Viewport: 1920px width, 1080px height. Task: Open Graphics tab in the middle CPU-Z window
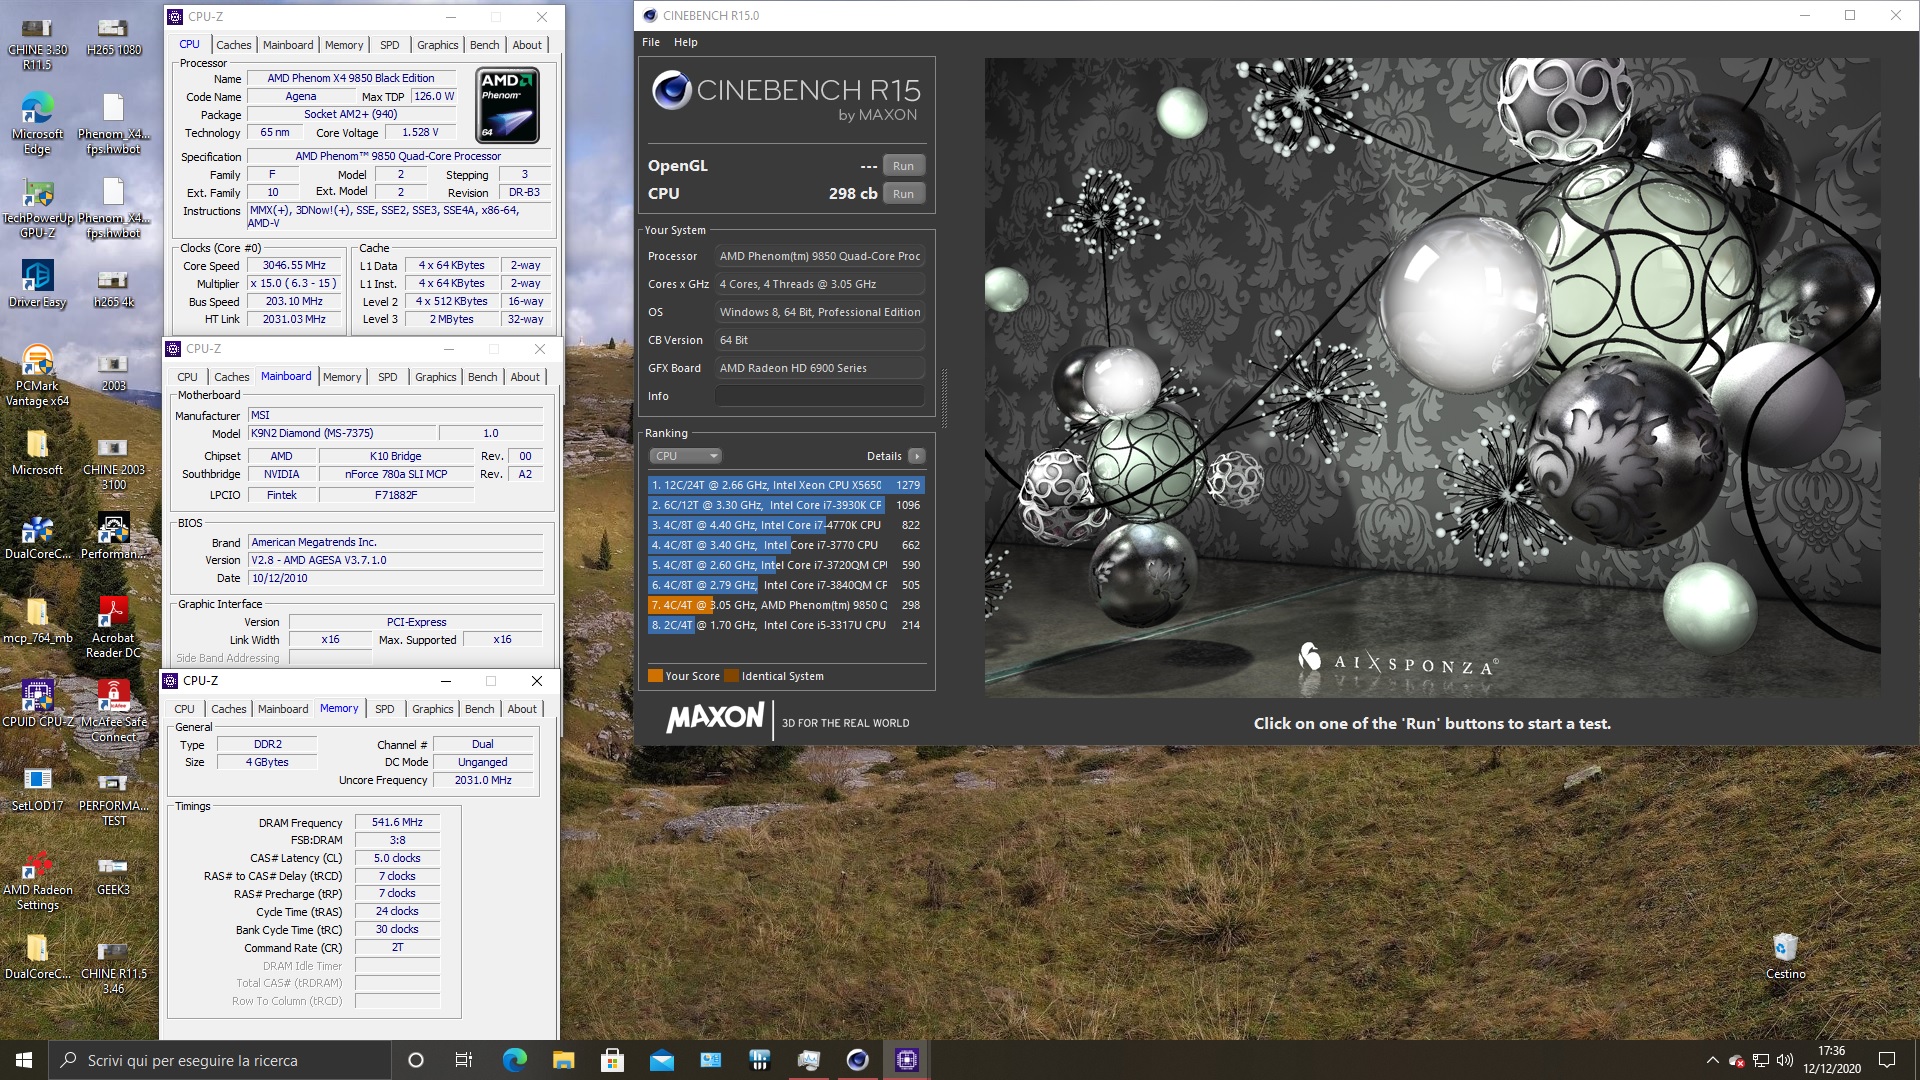click(435, 377)
